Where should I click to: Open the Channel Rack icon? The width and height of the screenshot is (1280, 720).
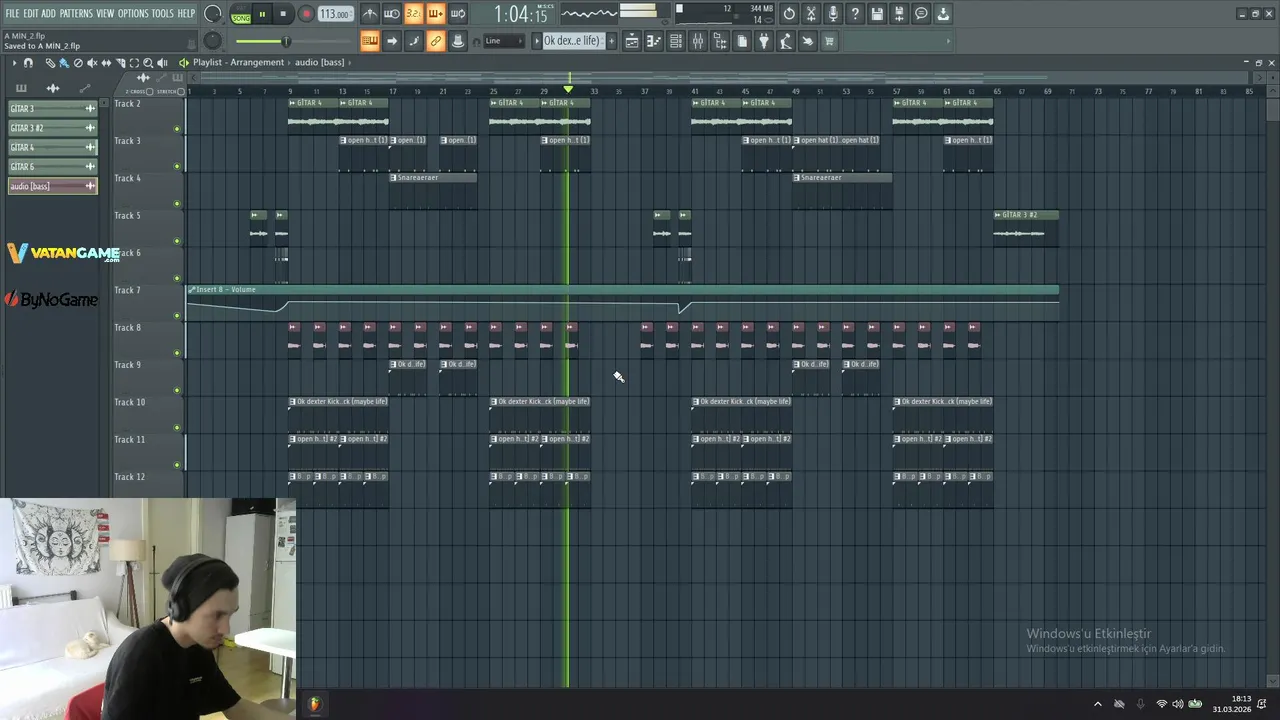click(676, 41)
